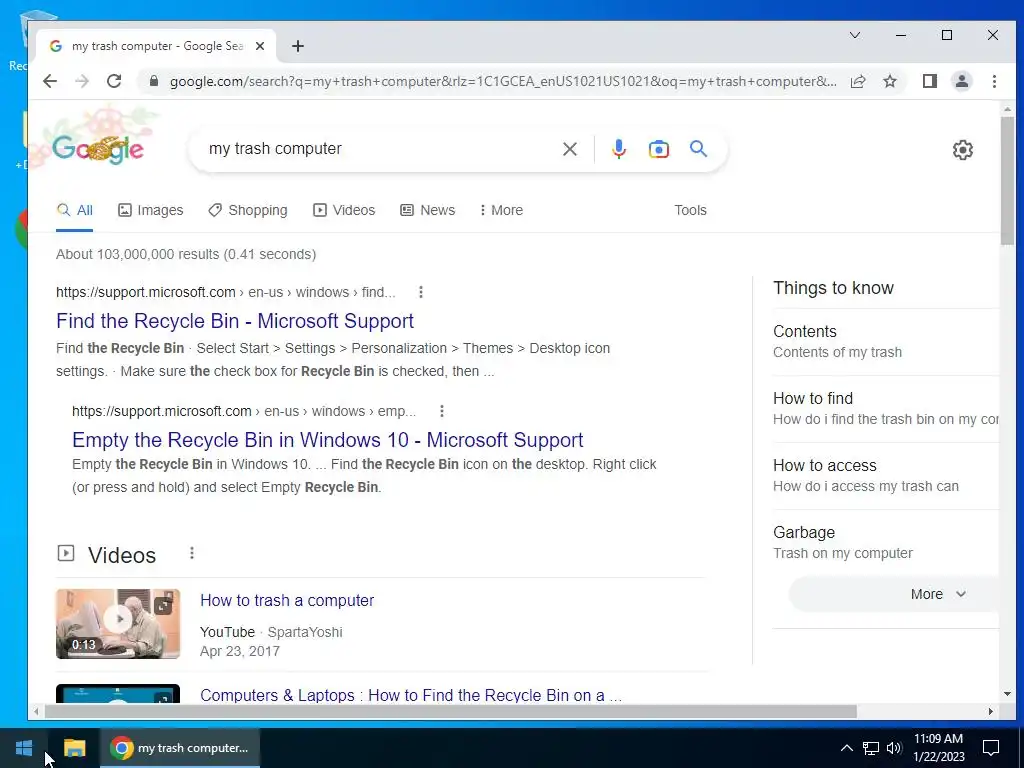Screen dimensions: 1024x768
Task: Open search Tools options
Action: click(x=690, y=210)
